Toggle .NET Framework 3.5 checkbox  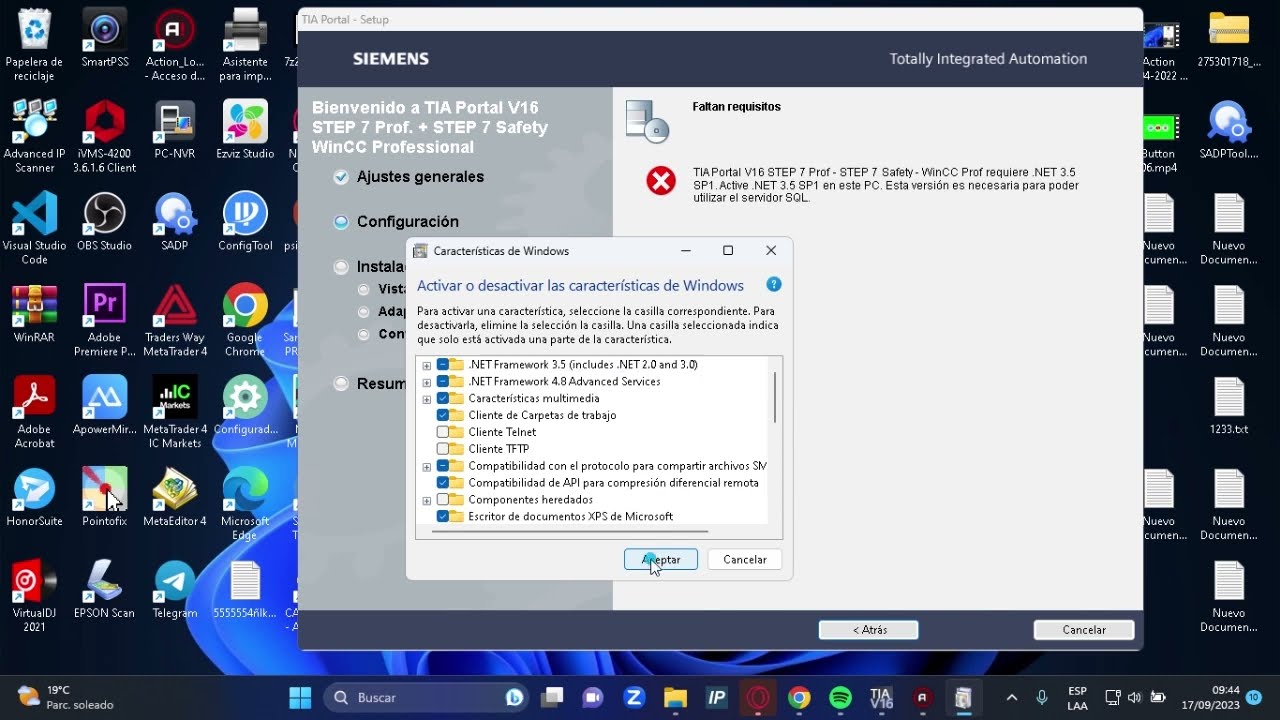click(x=443, y=365)
